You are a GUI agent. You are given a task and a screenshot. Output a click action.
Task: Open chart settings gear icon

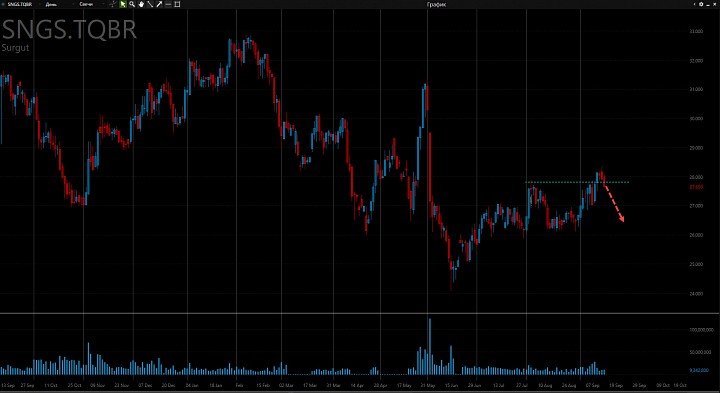pos(701,4)
